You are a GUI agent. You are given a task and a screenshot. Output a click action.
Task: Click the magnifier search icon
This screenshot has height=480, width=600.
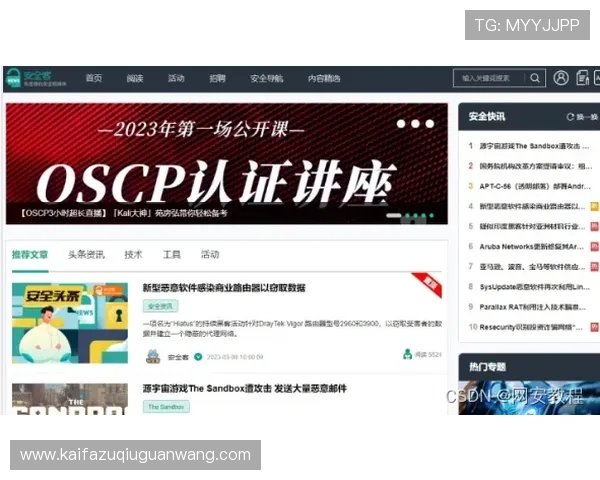[x=535, y=78]
